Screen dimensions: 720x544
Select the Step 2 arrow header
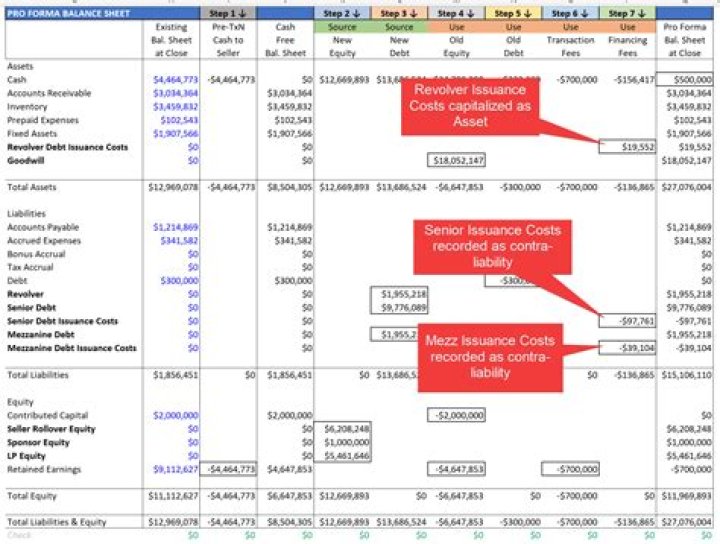[x=342, y=13]
